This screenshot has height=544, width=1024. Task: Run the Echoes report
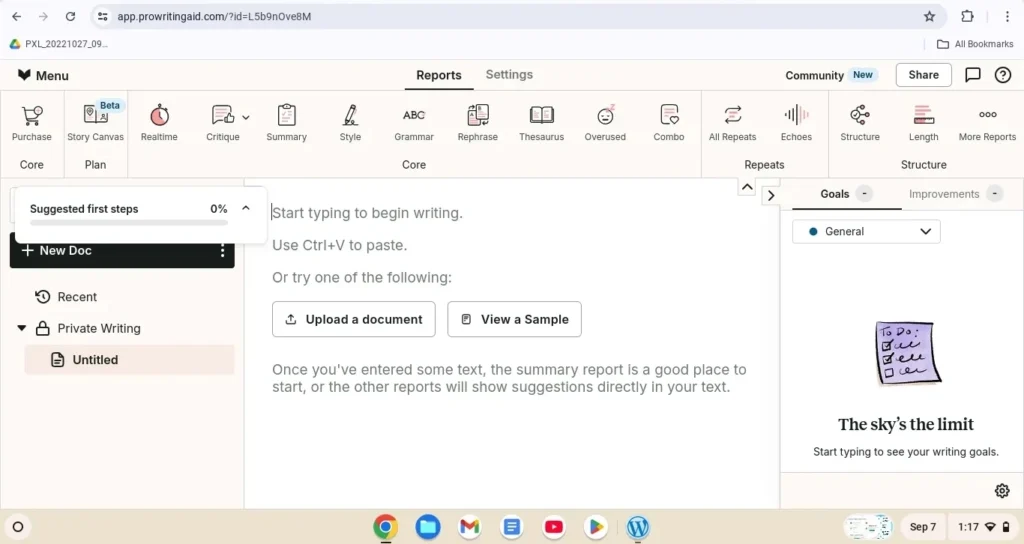point(796,123)
